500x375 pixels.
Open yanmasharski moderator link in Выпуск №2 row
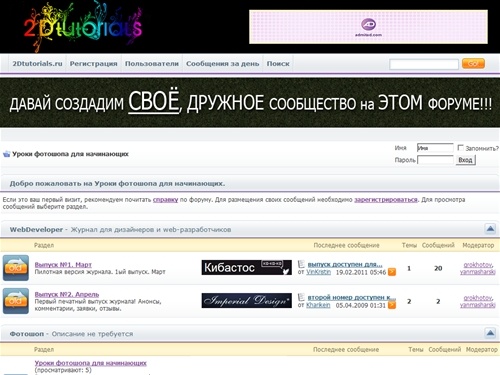[477, 305]
